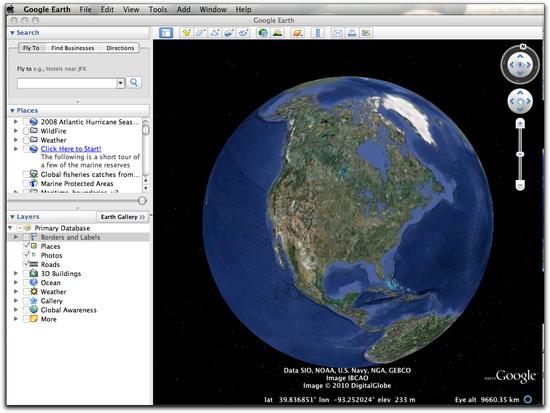Expand the Weather folder in Places

[x=16, y=140]
